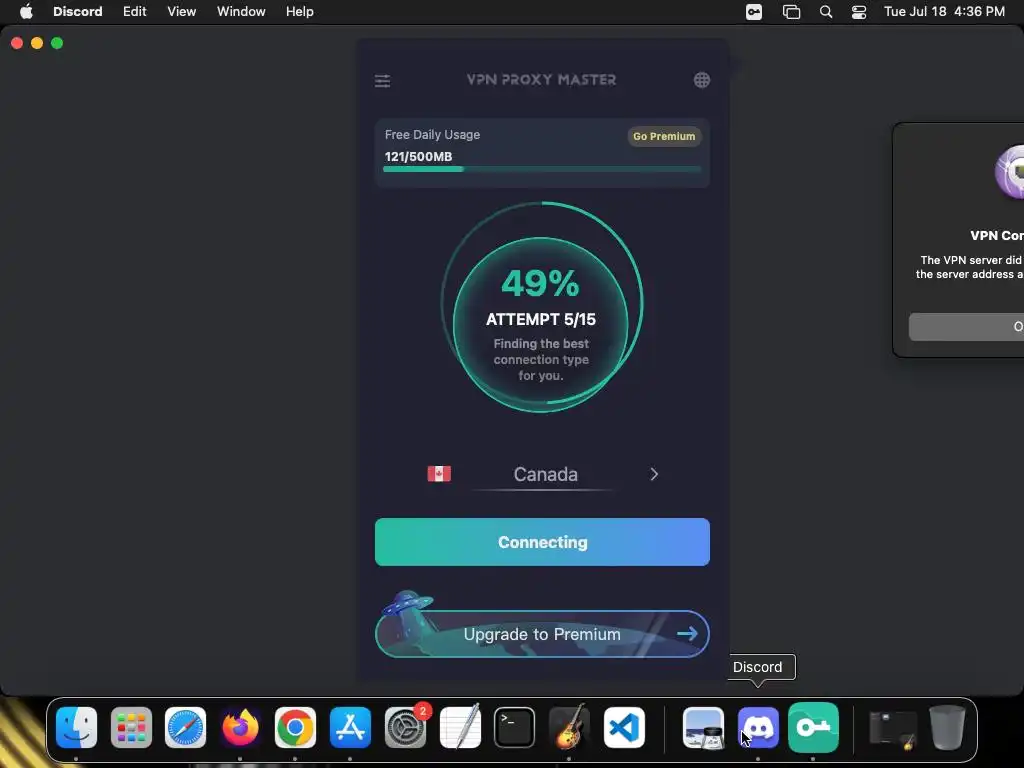1024x768 pixels.
Task: Click the 121/500MB usage value
Action: tap(418, 157)
